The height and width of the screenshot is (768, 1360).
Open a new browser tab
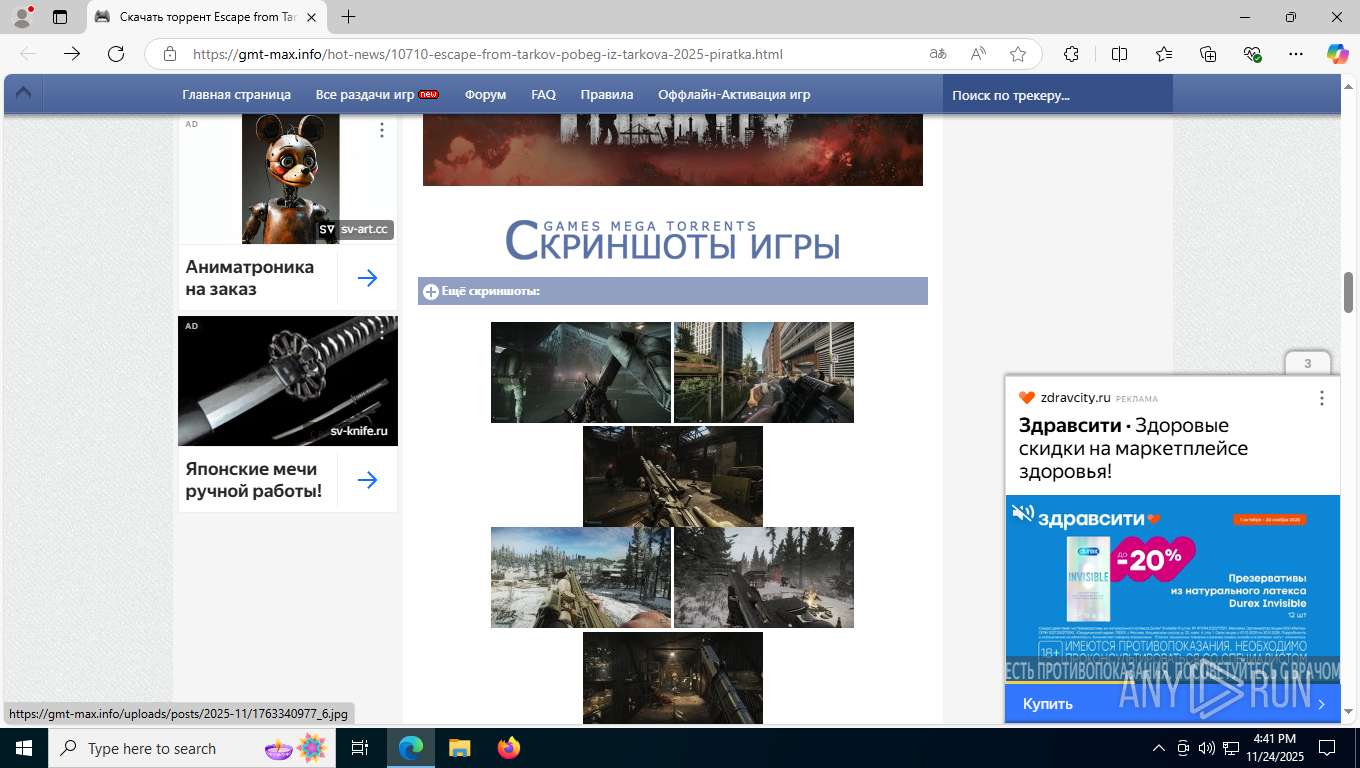click(x=348, y=17)
